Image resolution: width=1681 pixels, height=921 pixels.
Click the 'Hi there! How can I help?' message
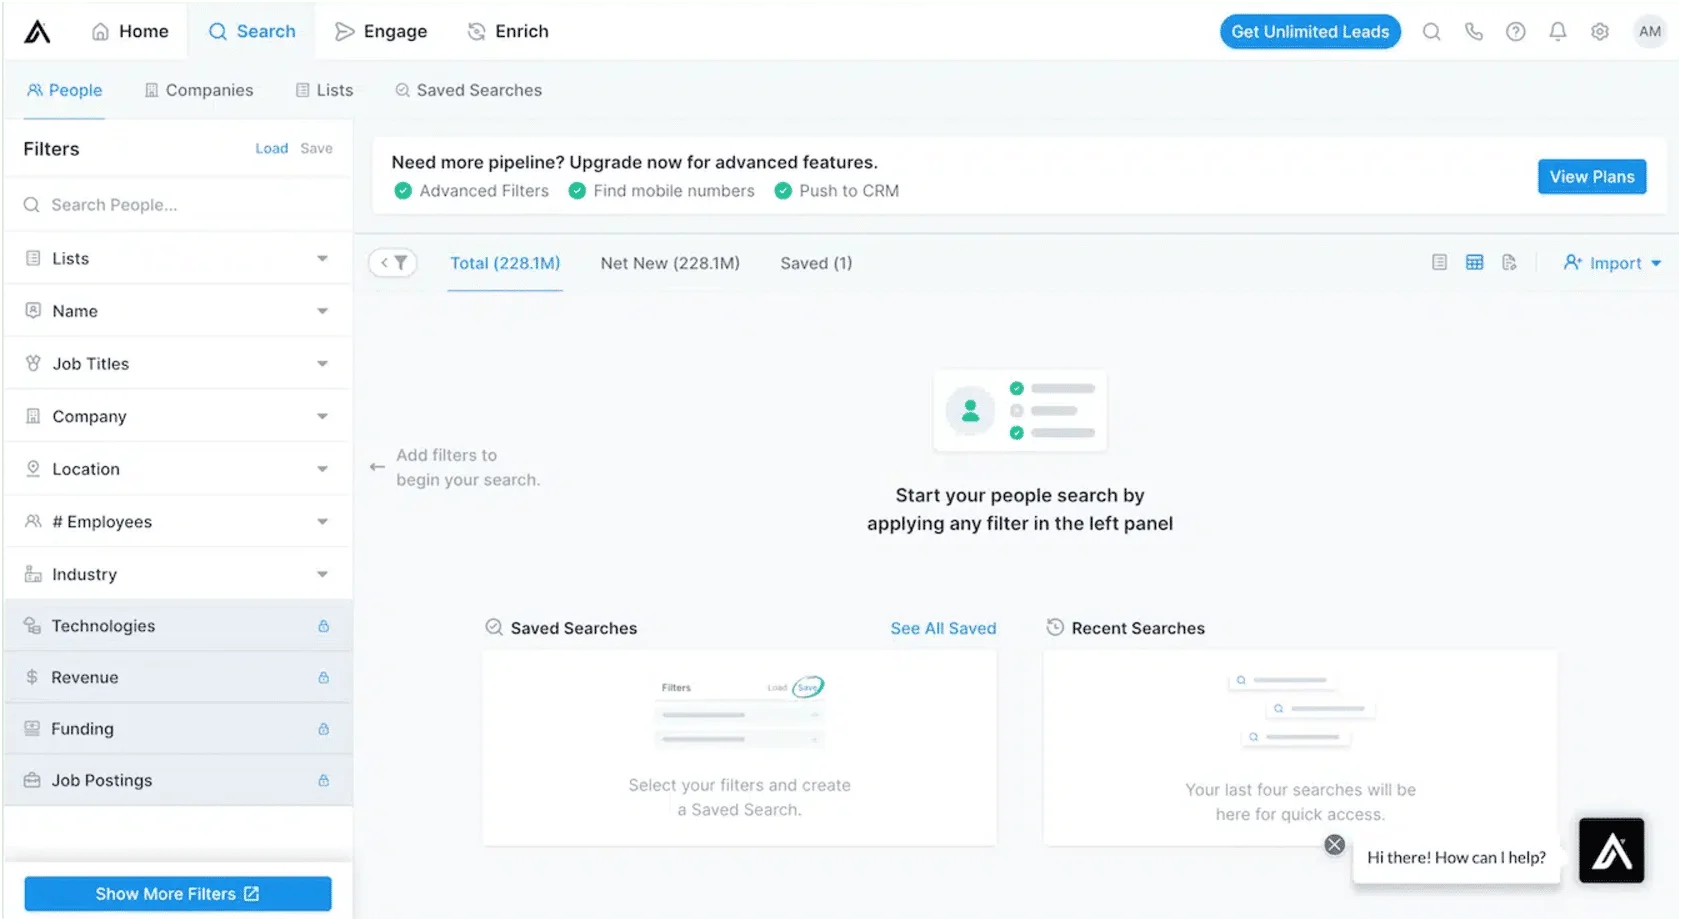(1456, 858)
